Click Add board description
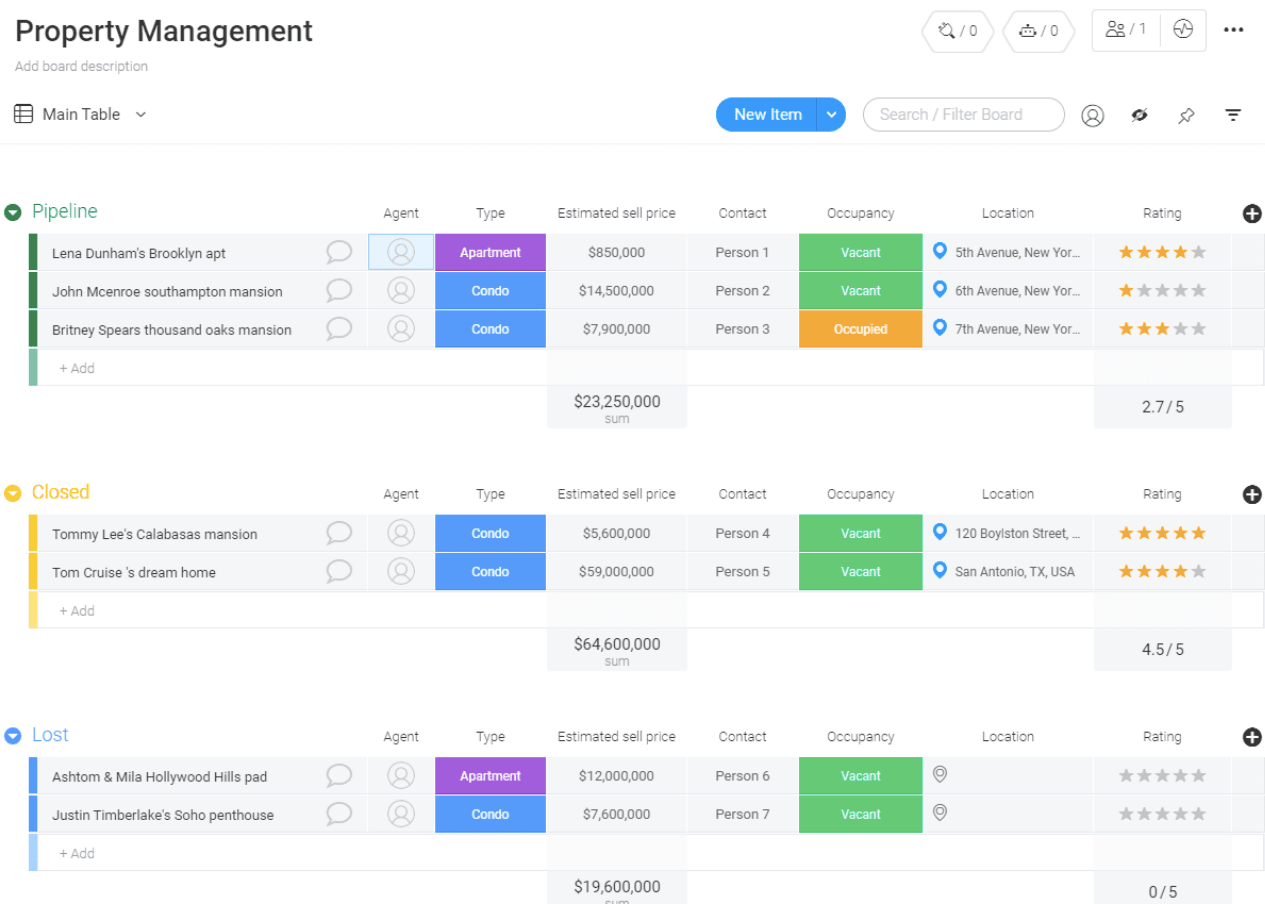Viewport: 1265px width, 904px height. click(x=81, y=66)
